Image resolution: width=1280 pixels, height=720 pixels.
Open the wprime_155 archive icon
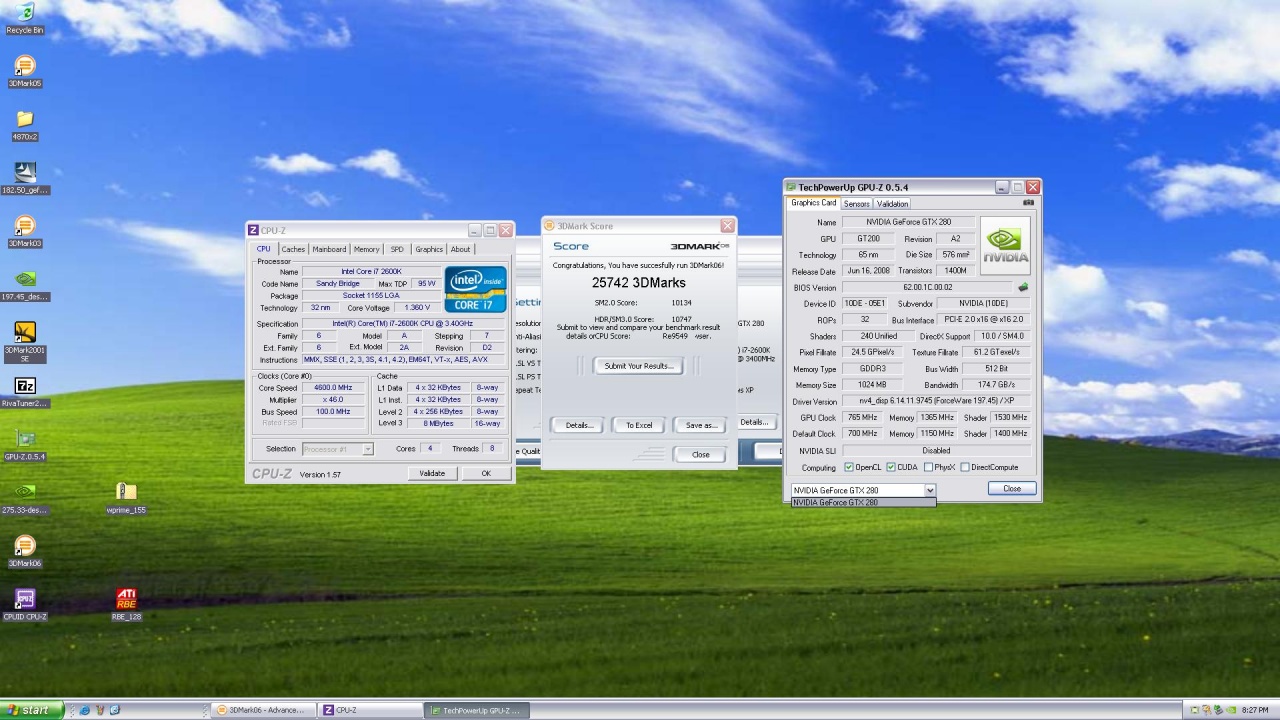pos(126,492)
